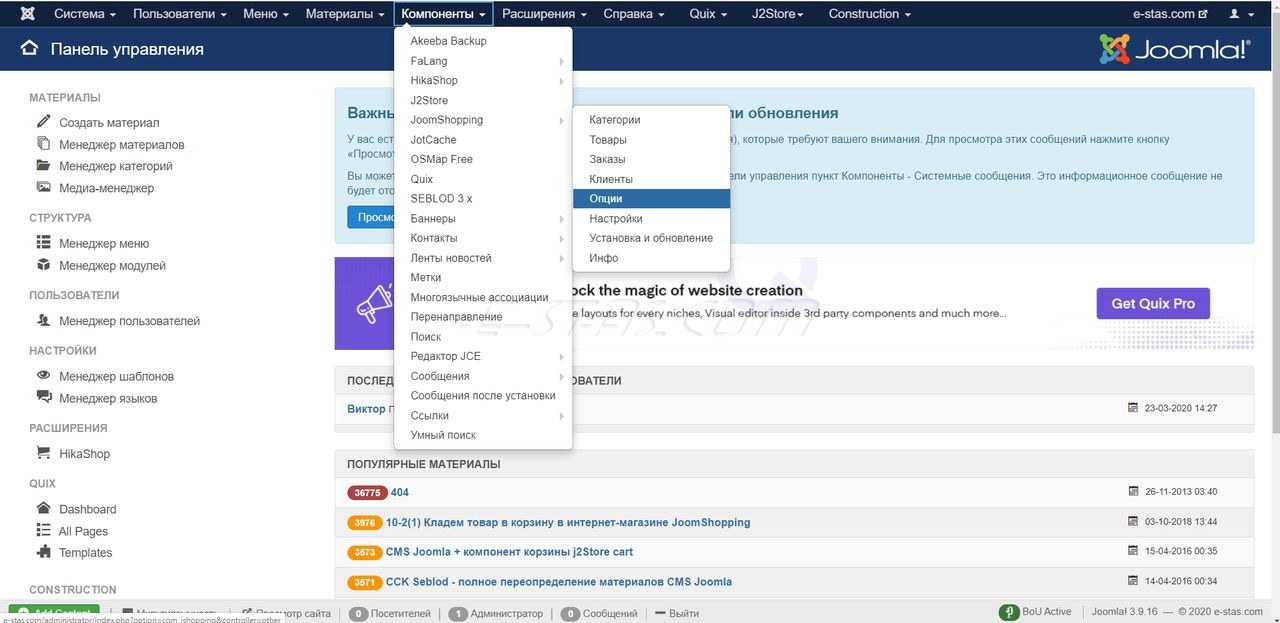Open 10-2(1) Кладем товар в корзину link
The height and width of the screenshot is (623, 1280).
[x=568, y=522]
